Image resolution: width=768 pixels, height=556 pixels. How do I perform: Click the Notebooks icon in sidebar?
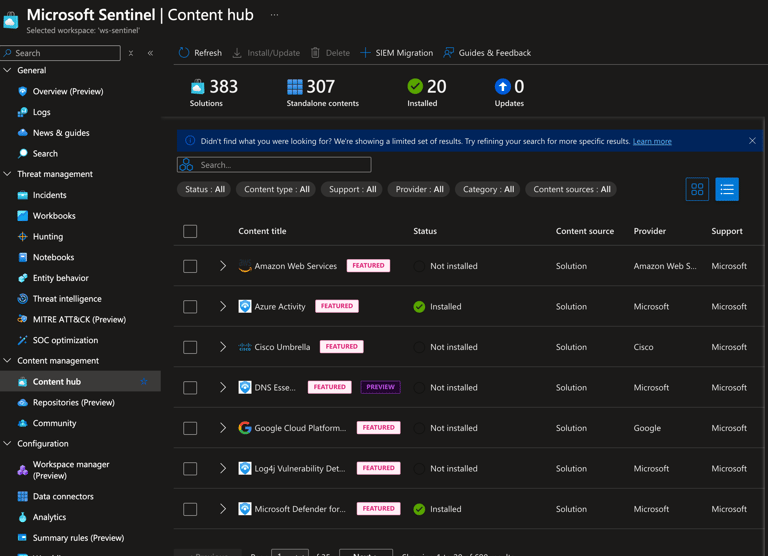(x=23, y=257)
